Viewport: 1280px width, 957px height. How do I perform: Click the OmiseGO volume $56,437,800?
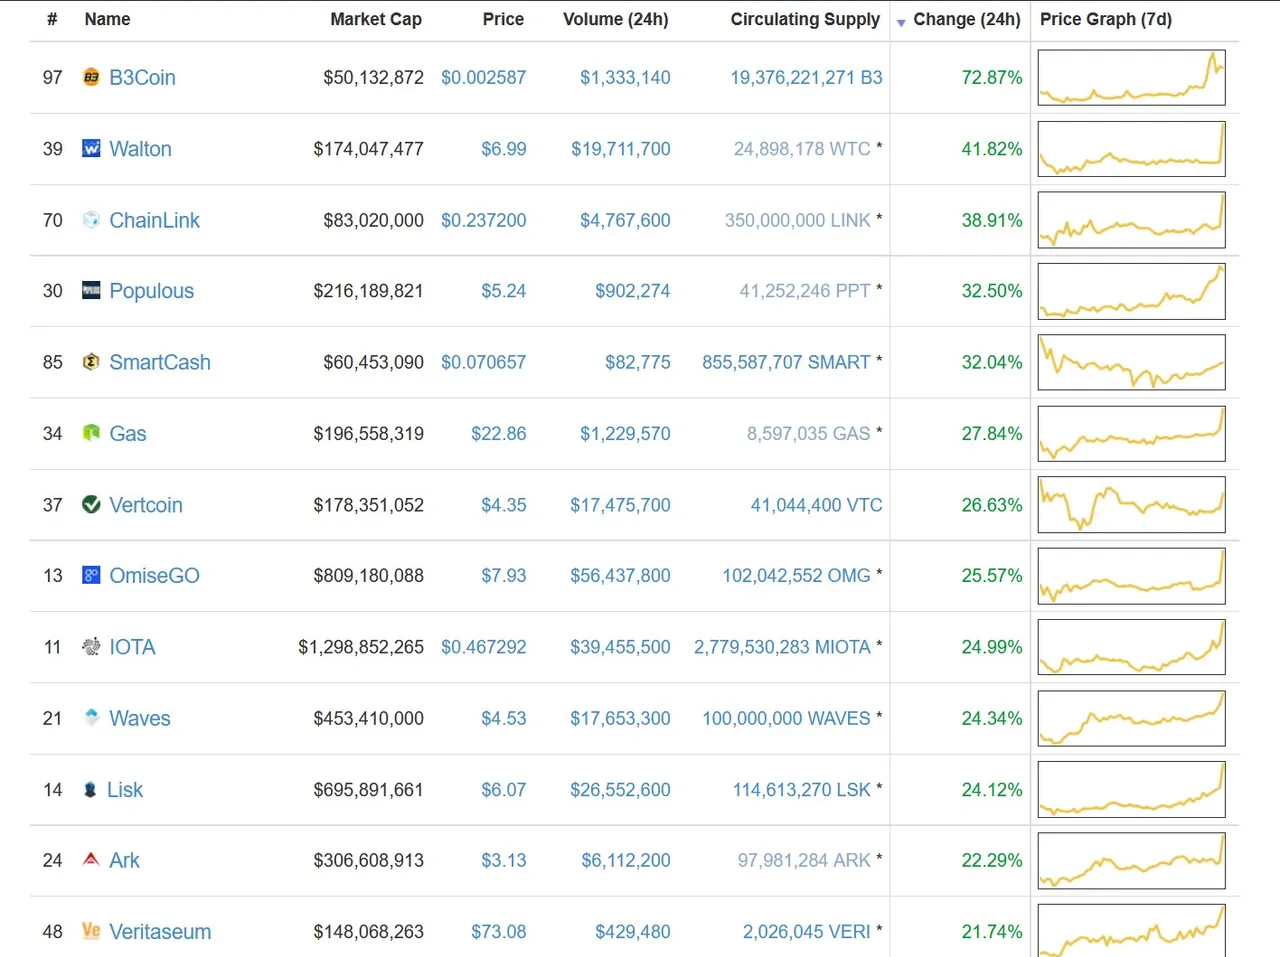(620, 575)
